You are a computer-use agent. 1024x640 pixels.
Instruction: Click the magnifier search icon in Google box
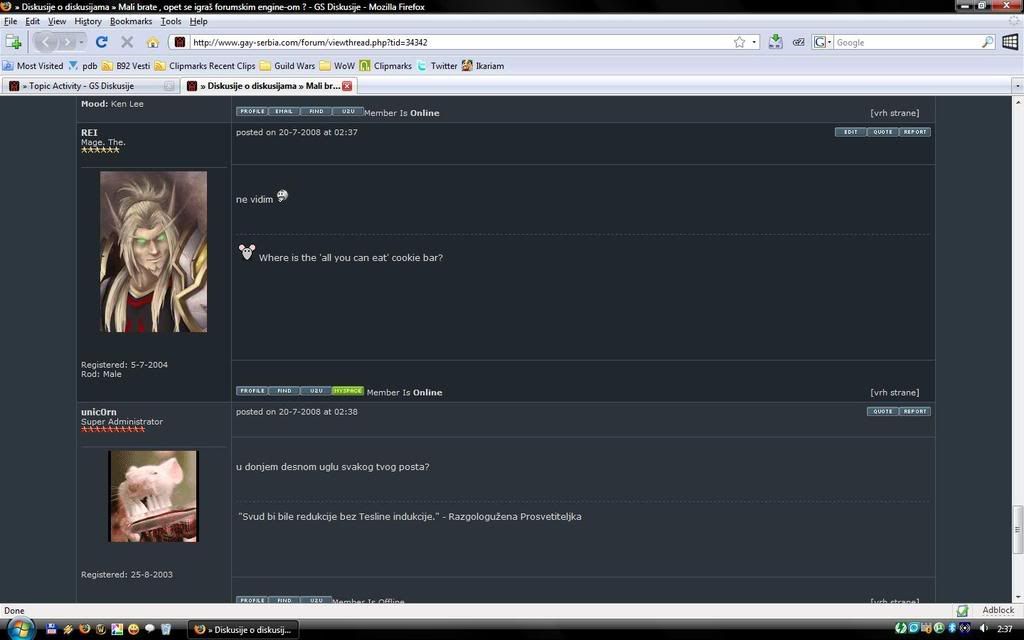click(987, 42)
